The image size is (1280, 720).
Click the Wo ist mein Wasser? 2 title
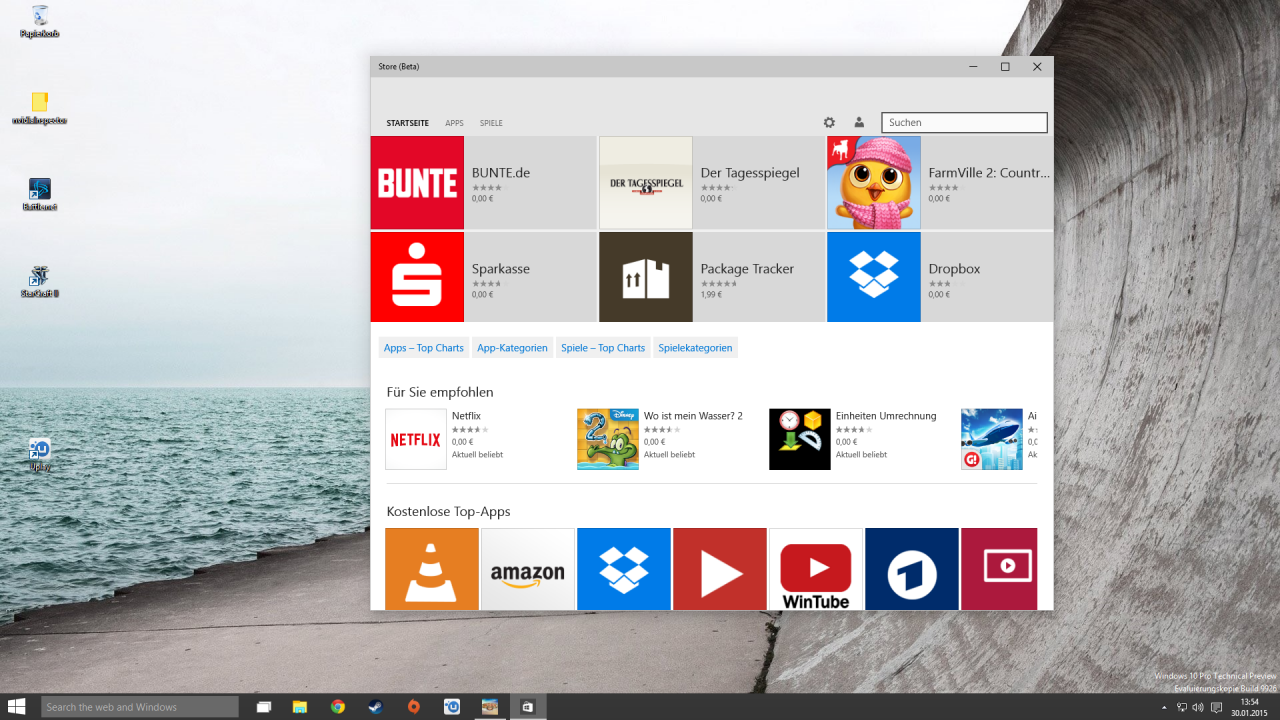(x=693, y=416)
